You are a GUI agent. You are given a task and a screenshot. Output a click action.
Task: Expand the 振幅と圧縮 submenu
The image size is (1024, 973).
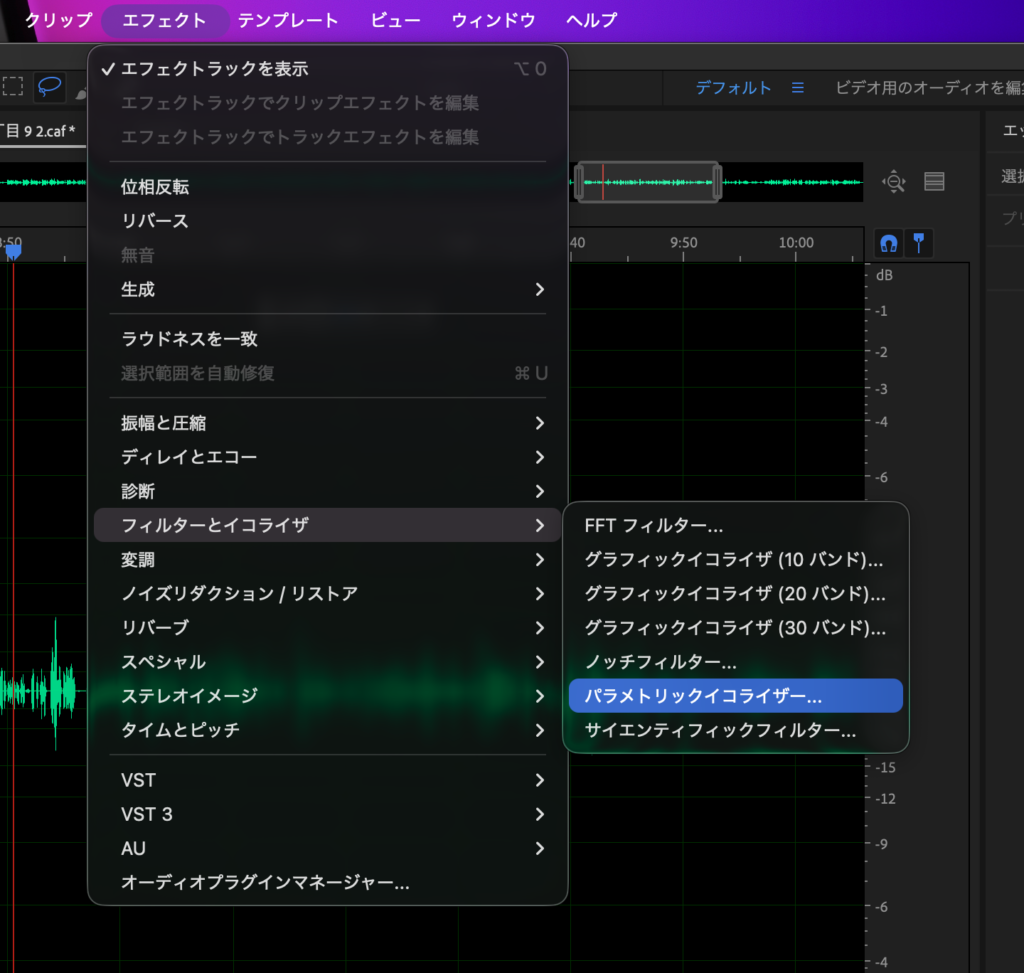[x=328, y=423]
